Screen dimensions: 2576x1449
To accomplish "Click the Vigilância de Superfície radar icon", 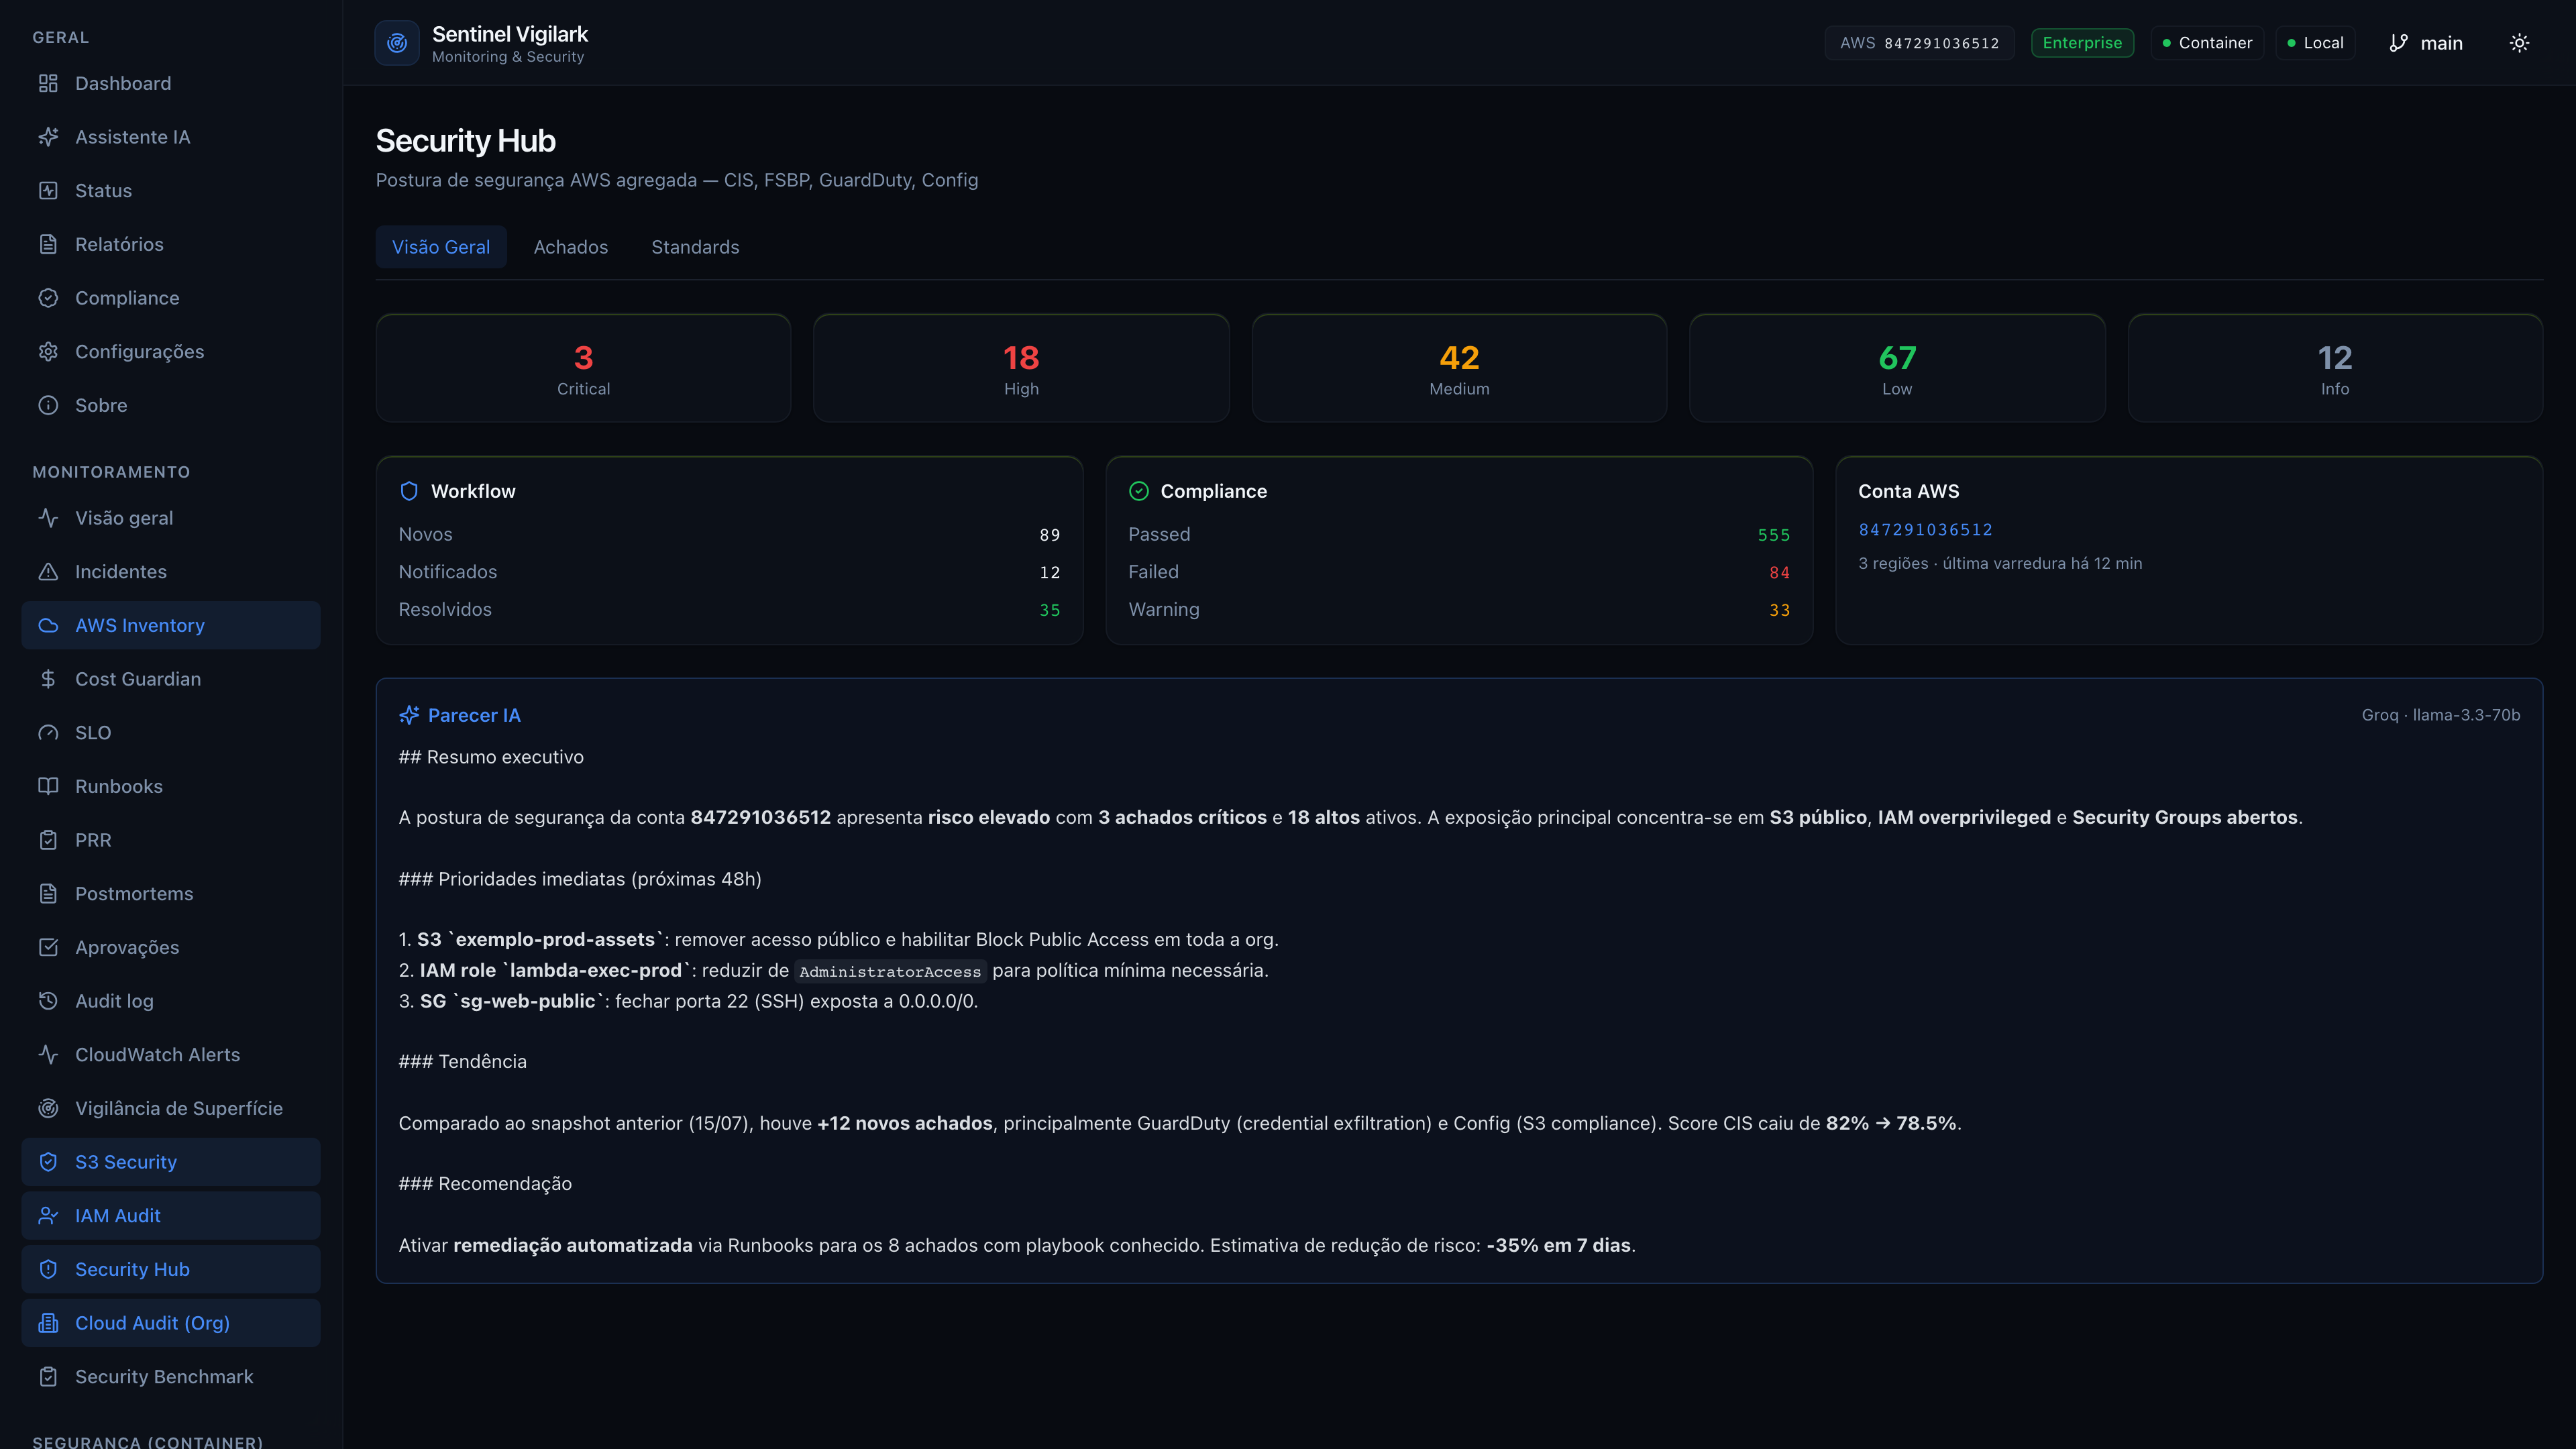I will [48, 1109].
